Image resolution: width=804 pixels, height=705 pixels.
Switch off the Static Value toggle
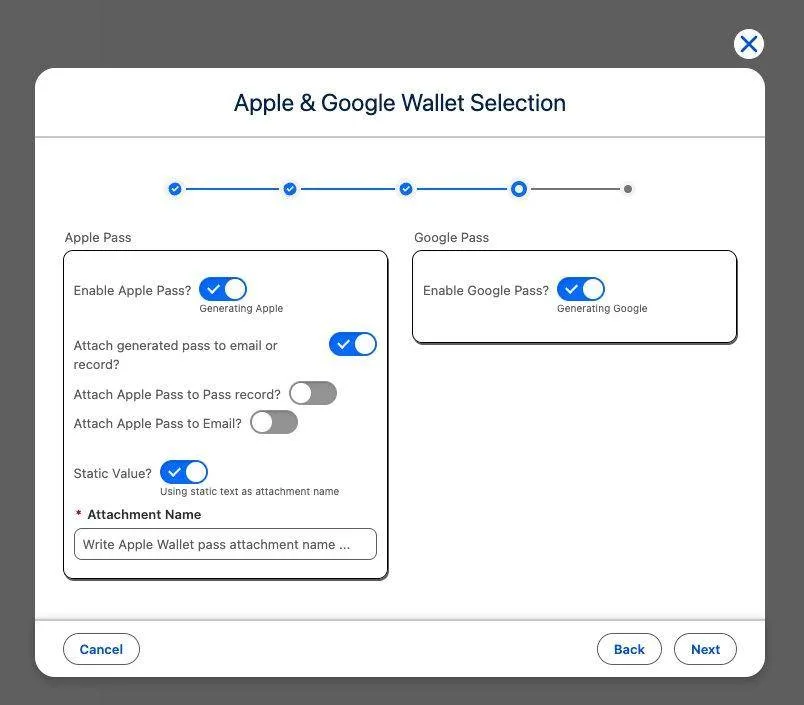tap(184, 472)
